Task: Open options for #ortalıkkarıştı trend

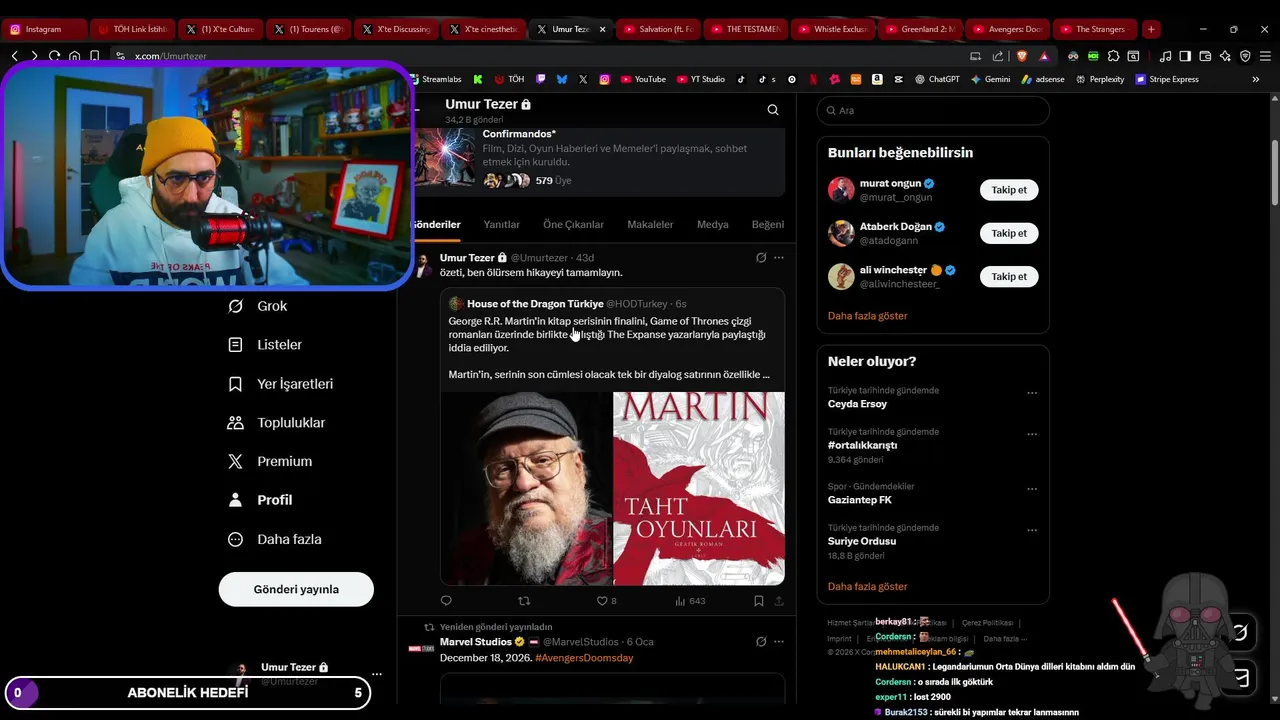Action: (1032, 434)
